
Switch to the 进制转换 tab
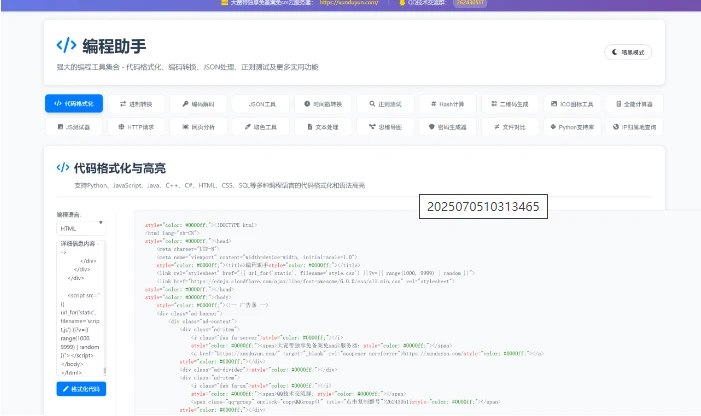click(136, 104)
